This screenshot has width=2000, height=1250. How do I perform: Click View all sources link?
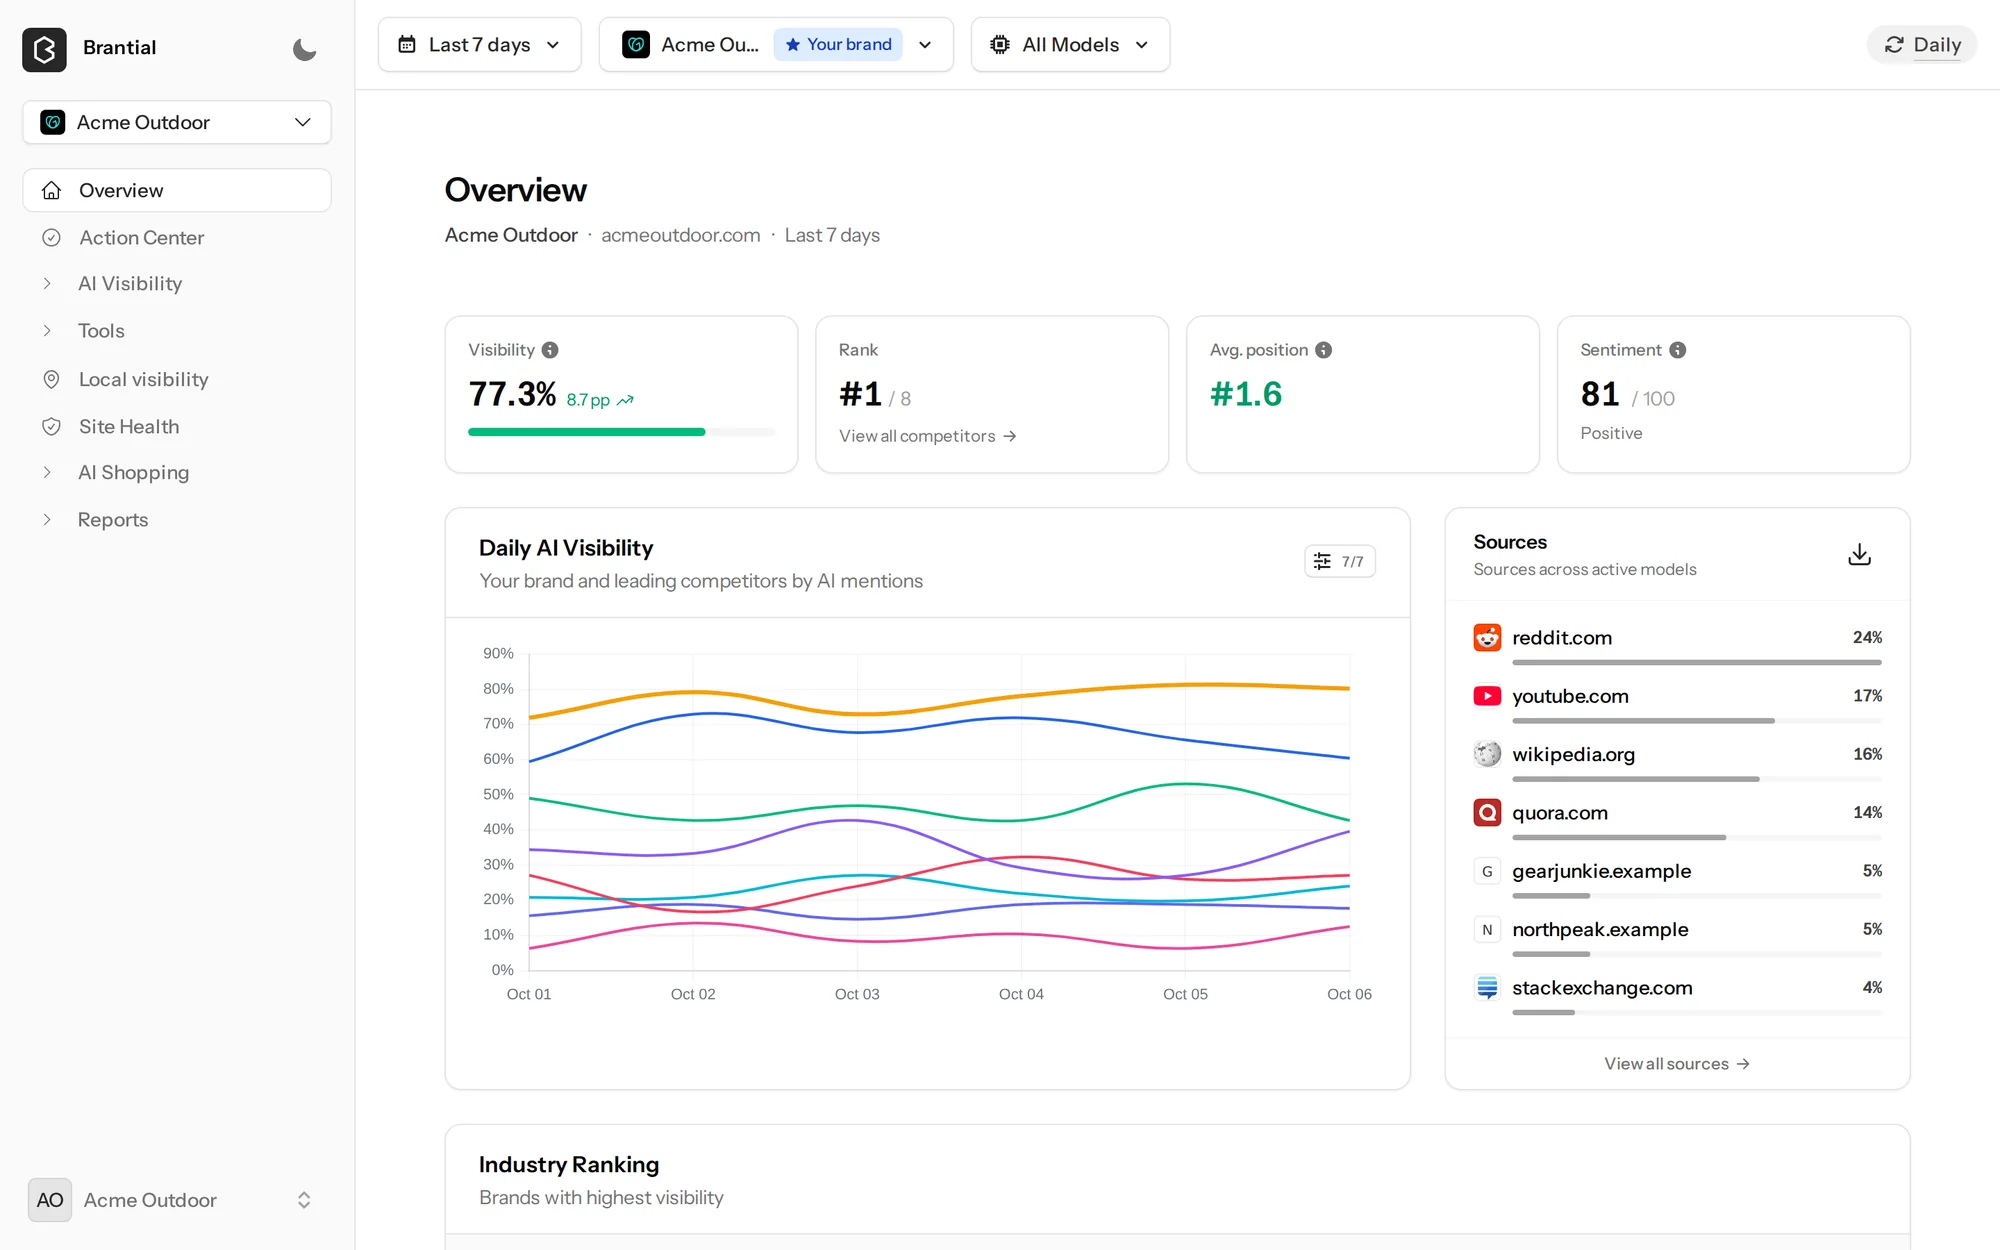(1677, 1064)
